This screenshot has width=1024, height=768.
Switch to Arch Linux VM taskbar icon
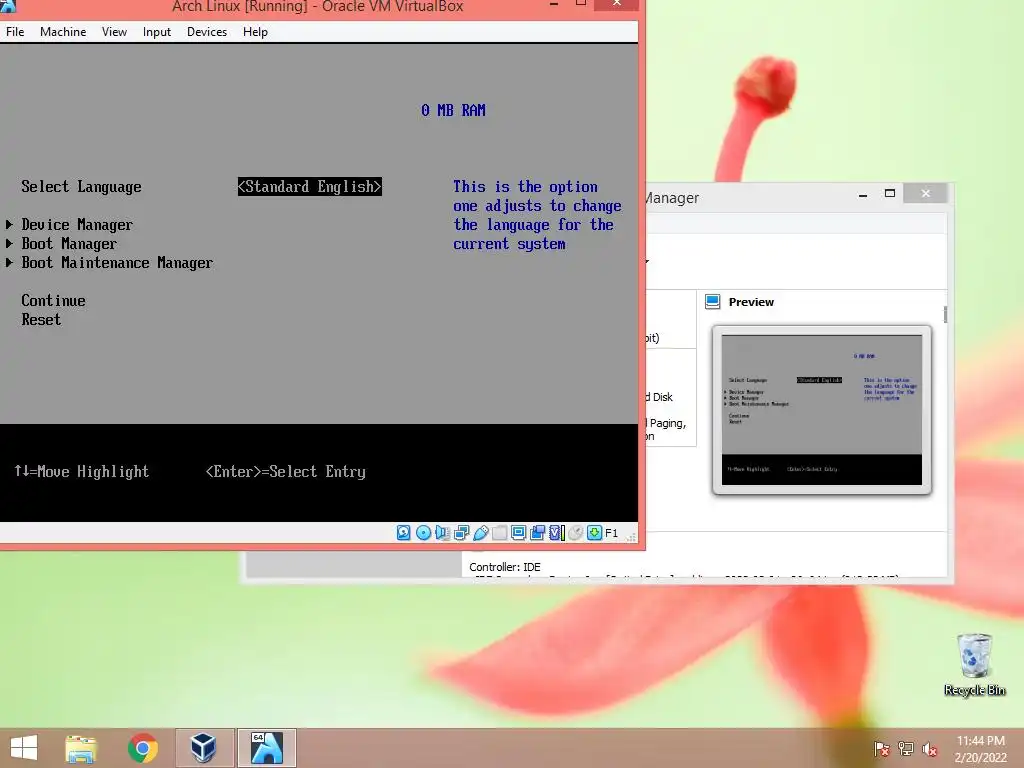pos(266,748)
